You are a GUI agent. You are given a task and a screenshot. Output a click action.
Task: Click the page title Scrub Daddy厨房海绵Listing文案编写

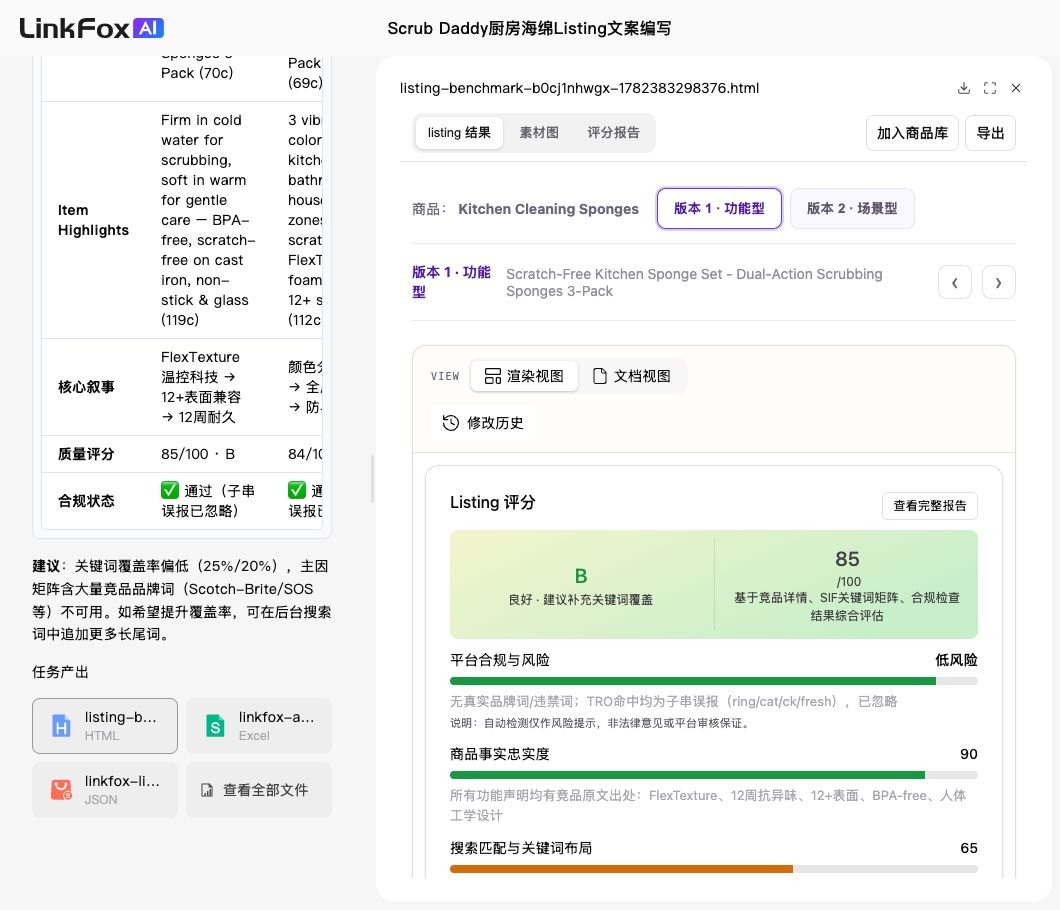point(529,28)
